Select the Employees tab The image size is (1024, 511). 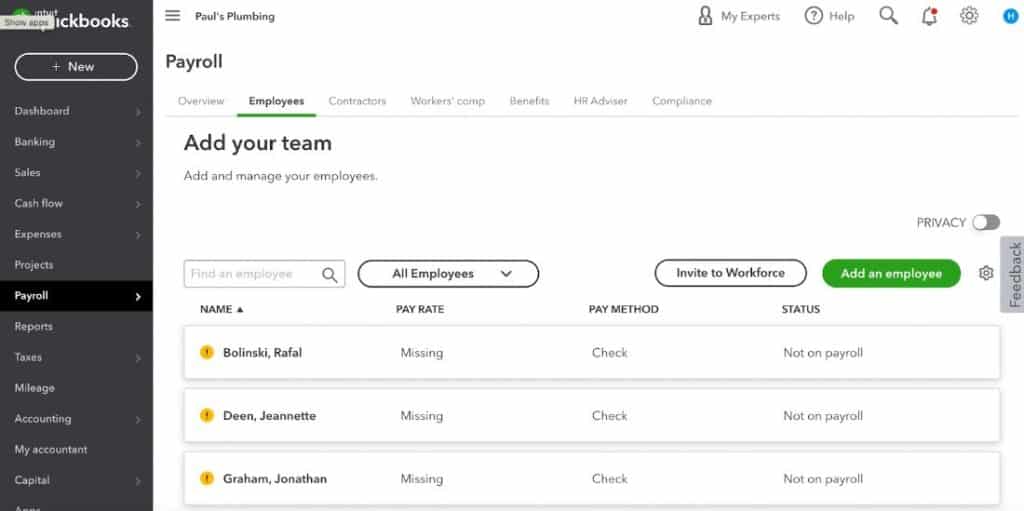coord(276,101)
